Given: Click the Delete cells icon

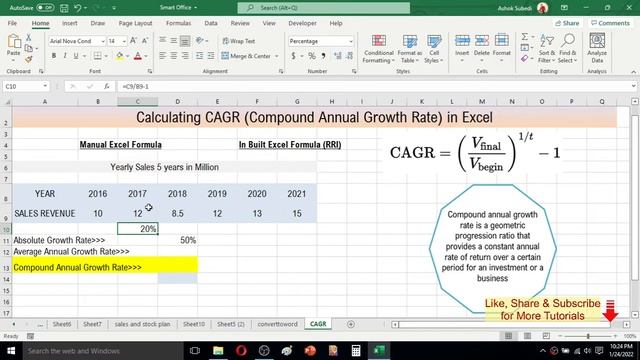Looking at the screenshot, I should tap(482, 41).
